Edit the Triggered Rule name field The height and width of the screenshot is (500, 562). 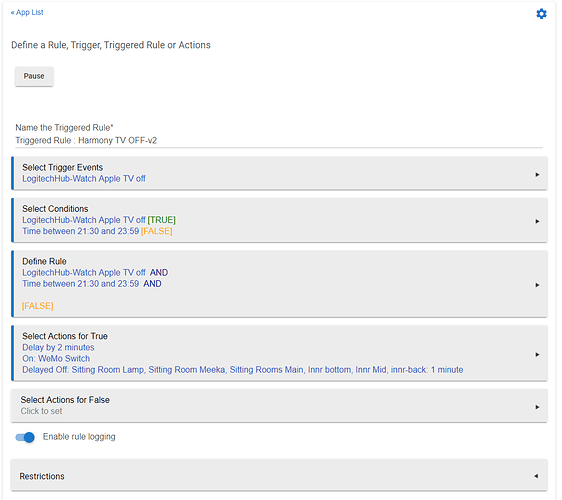[279, 141]
